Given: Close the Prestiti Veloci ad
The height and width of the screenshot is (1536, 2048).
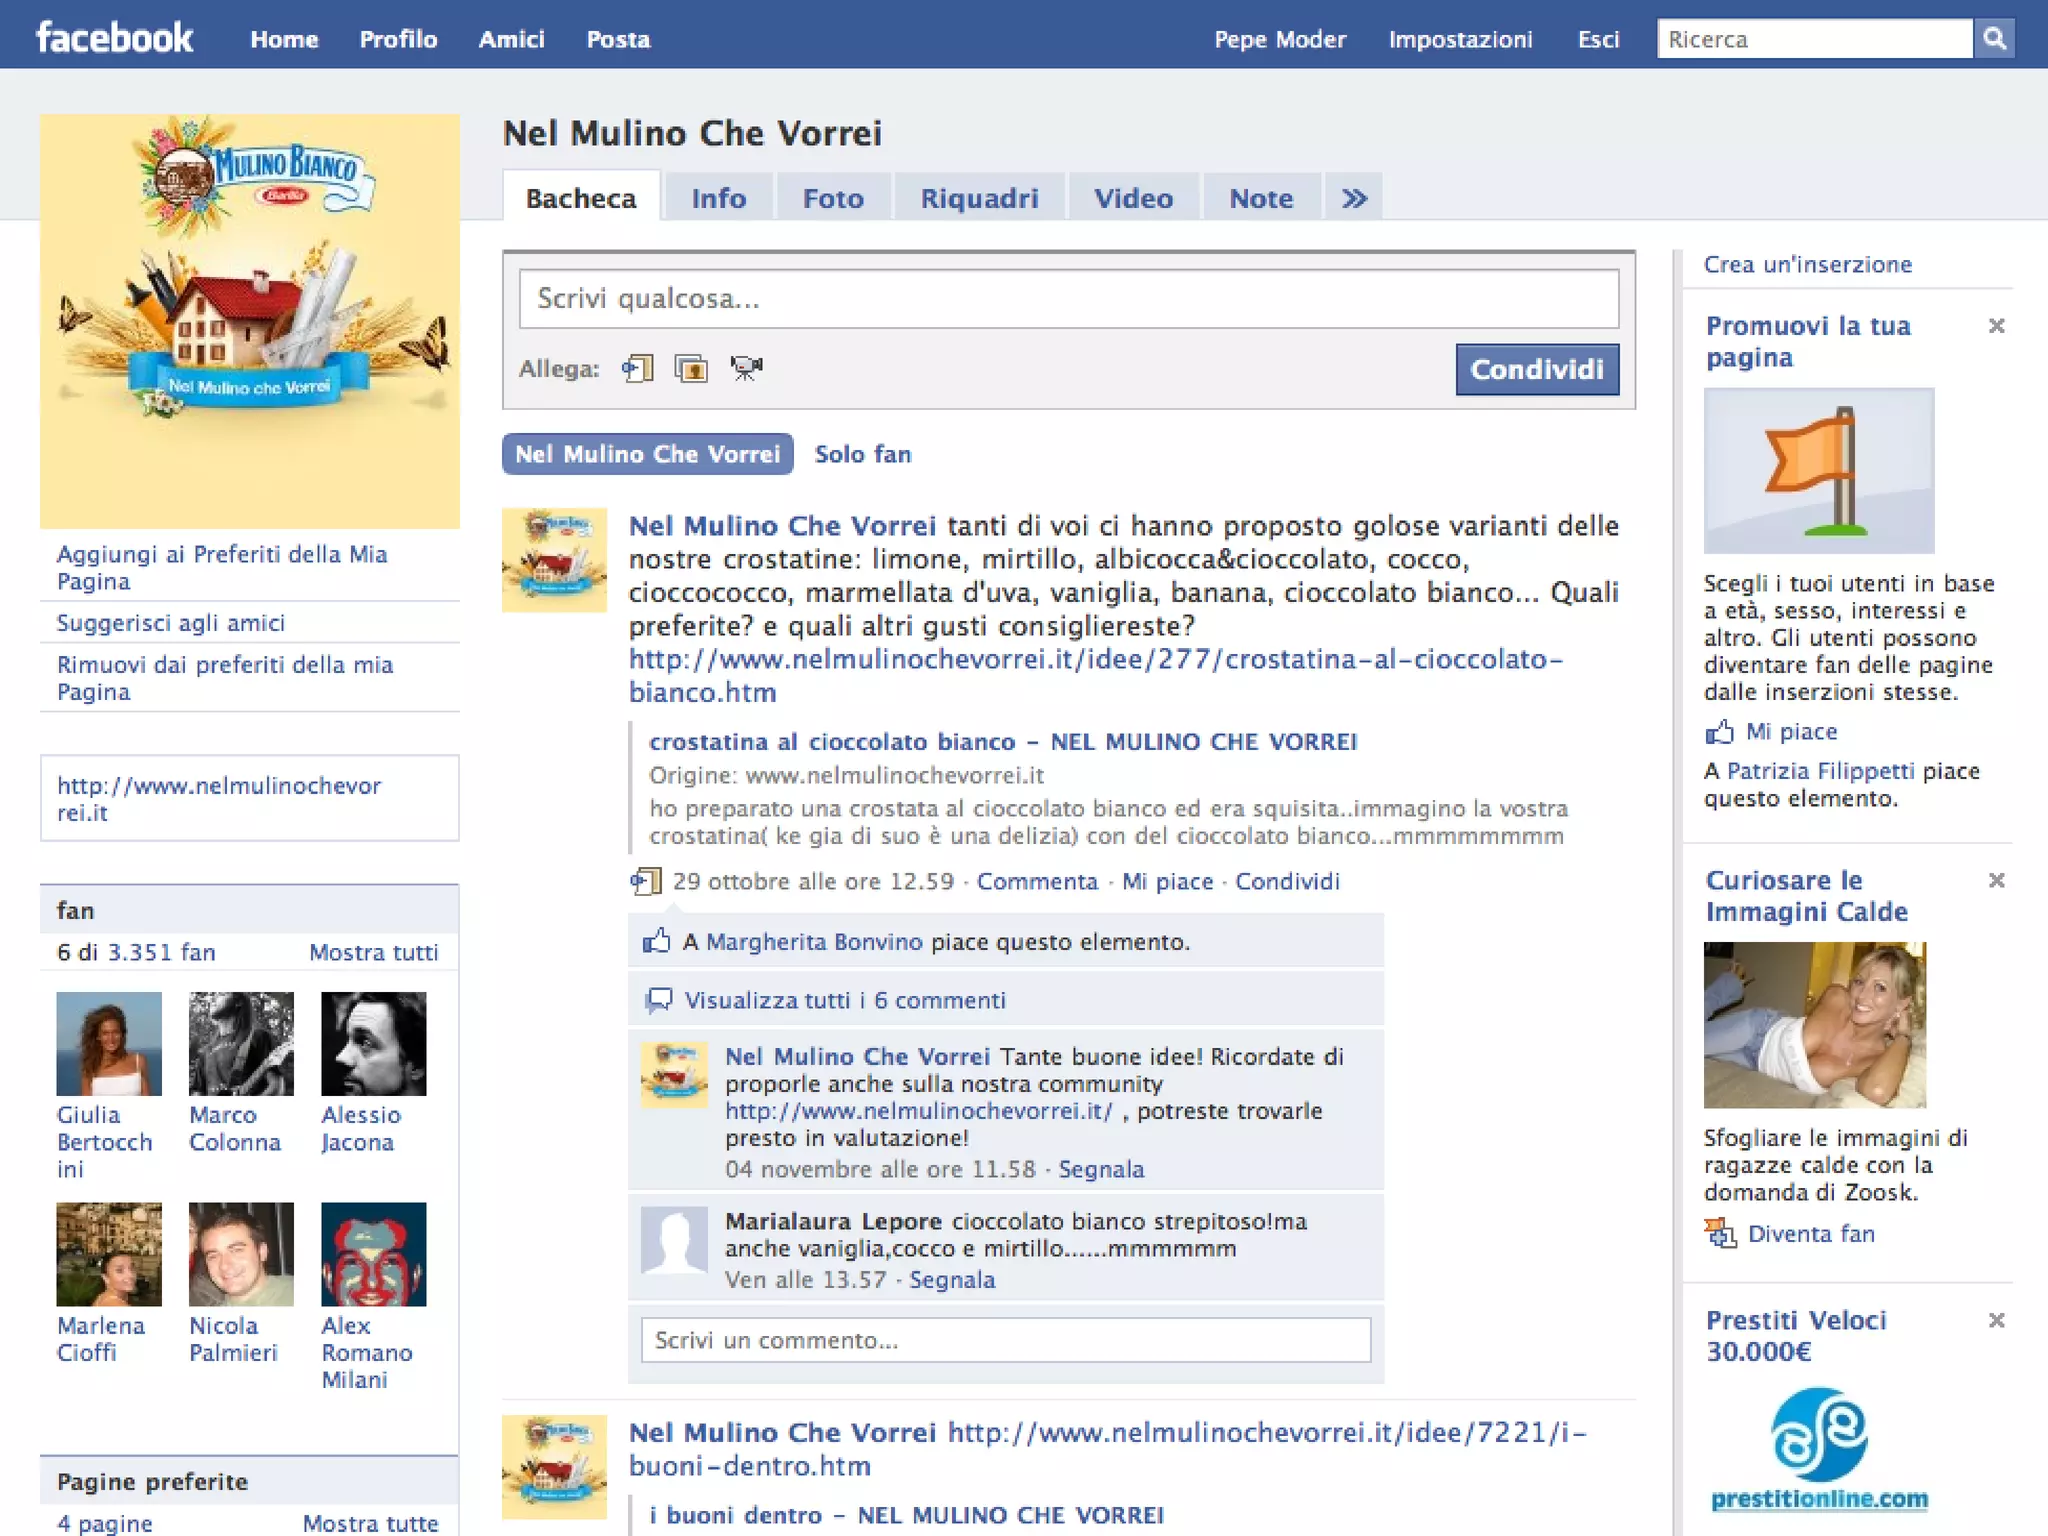Looking at the screenshot, I should [x=1997, y=1320].
